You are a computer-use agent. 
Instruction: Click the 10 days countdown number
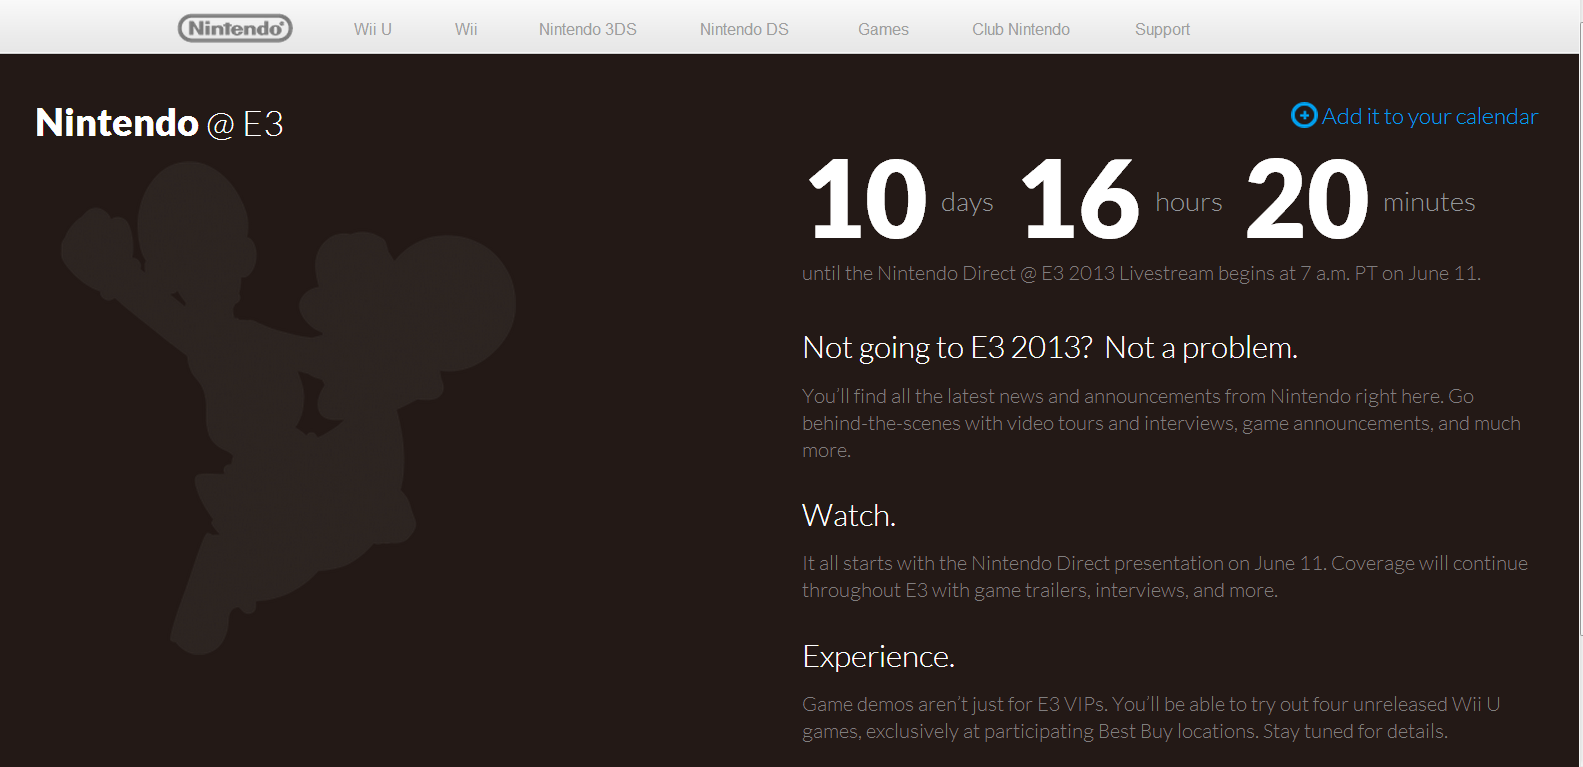867,200
